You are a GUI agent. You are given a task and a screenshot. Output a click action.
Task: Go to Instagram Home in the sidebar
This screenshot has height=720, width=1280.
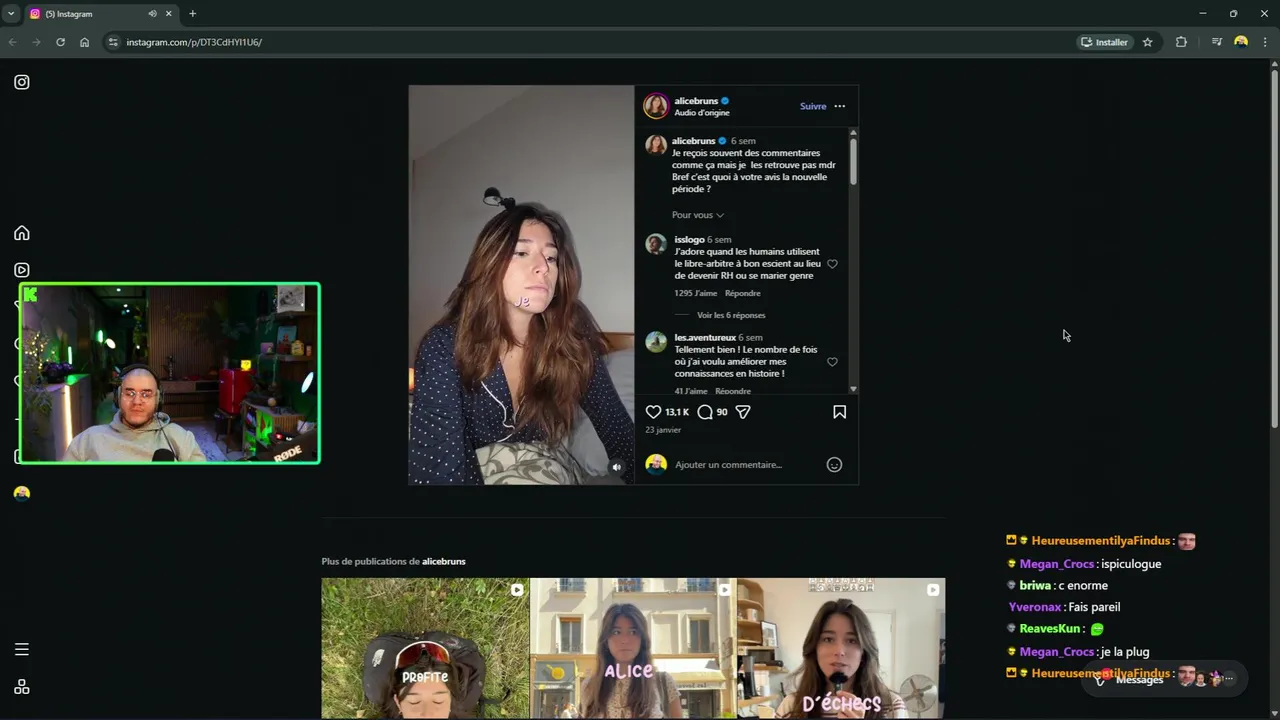pos(22,233)
